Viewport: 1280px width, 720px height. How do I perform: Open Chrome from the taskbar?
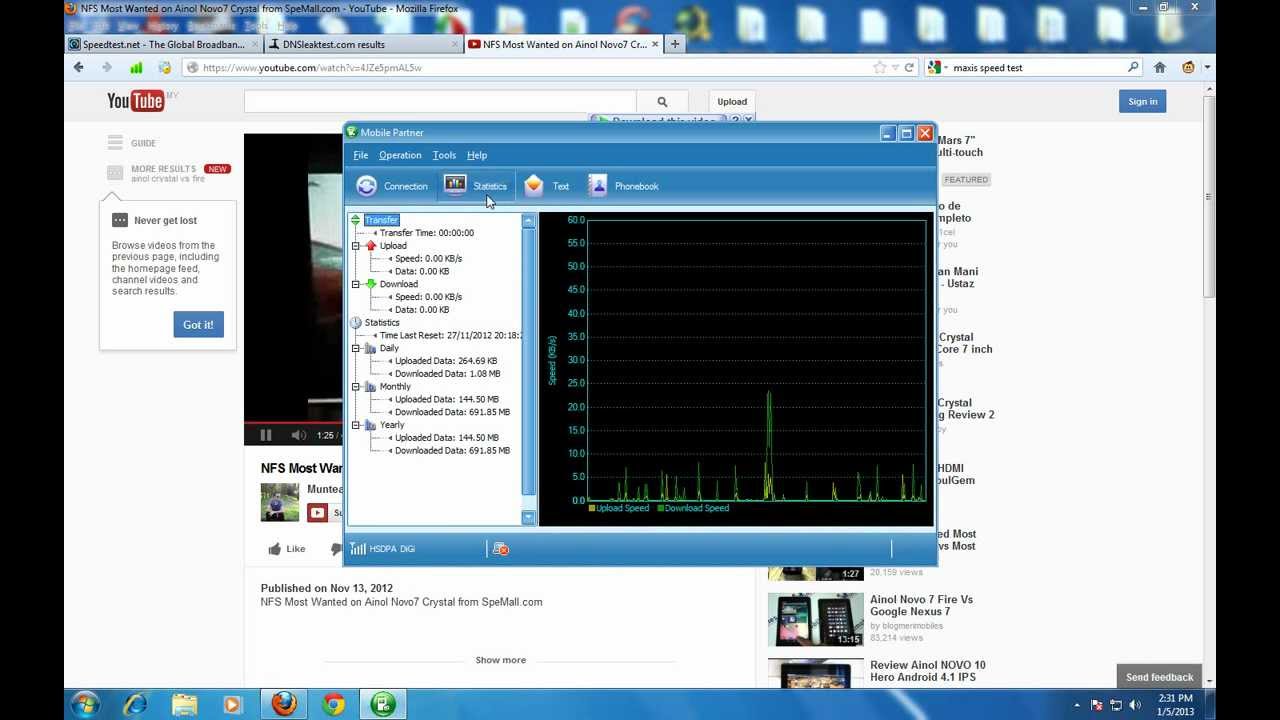333,704
